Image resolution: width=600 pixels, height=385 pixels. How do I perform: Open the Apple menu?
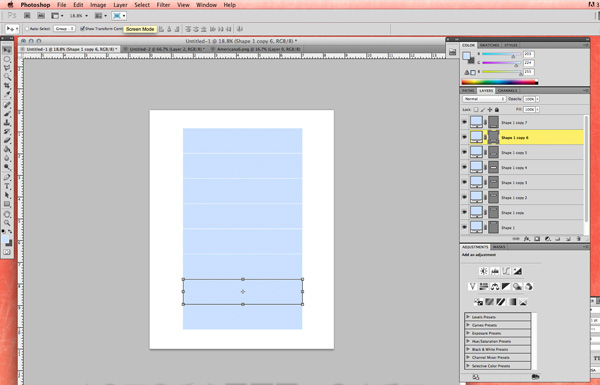10,5
